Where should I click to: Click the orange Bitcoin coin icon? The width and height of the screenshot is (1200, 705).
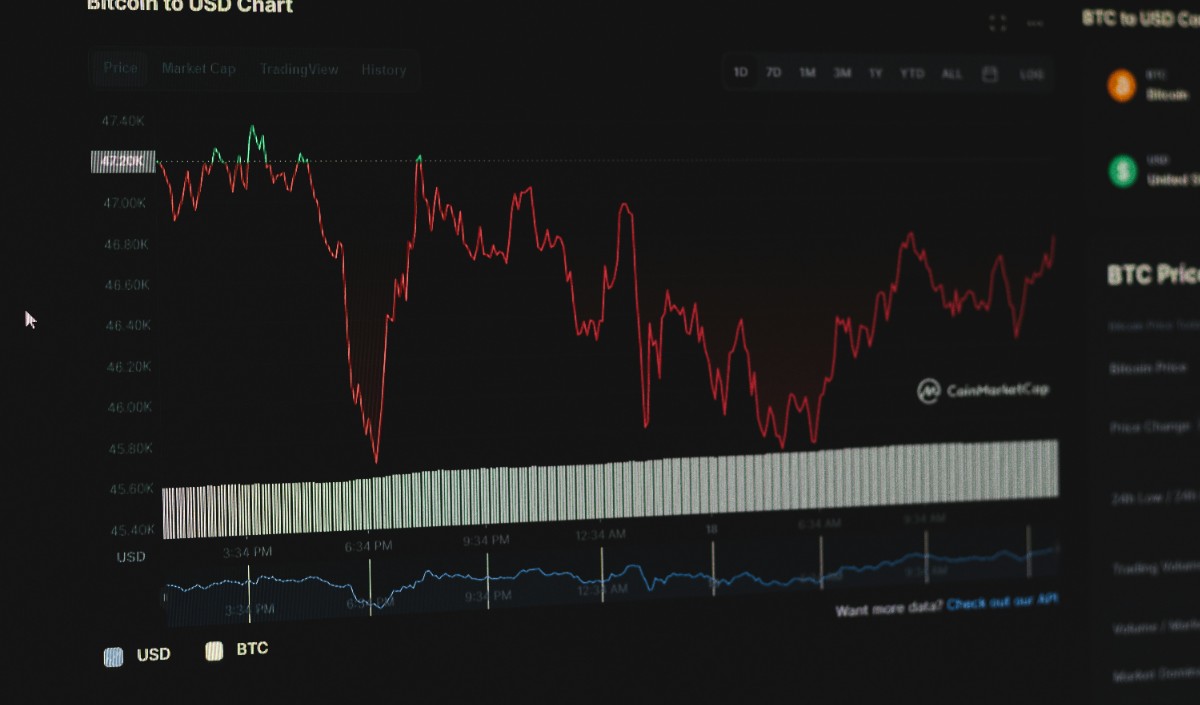click(x=1122, y=85)
